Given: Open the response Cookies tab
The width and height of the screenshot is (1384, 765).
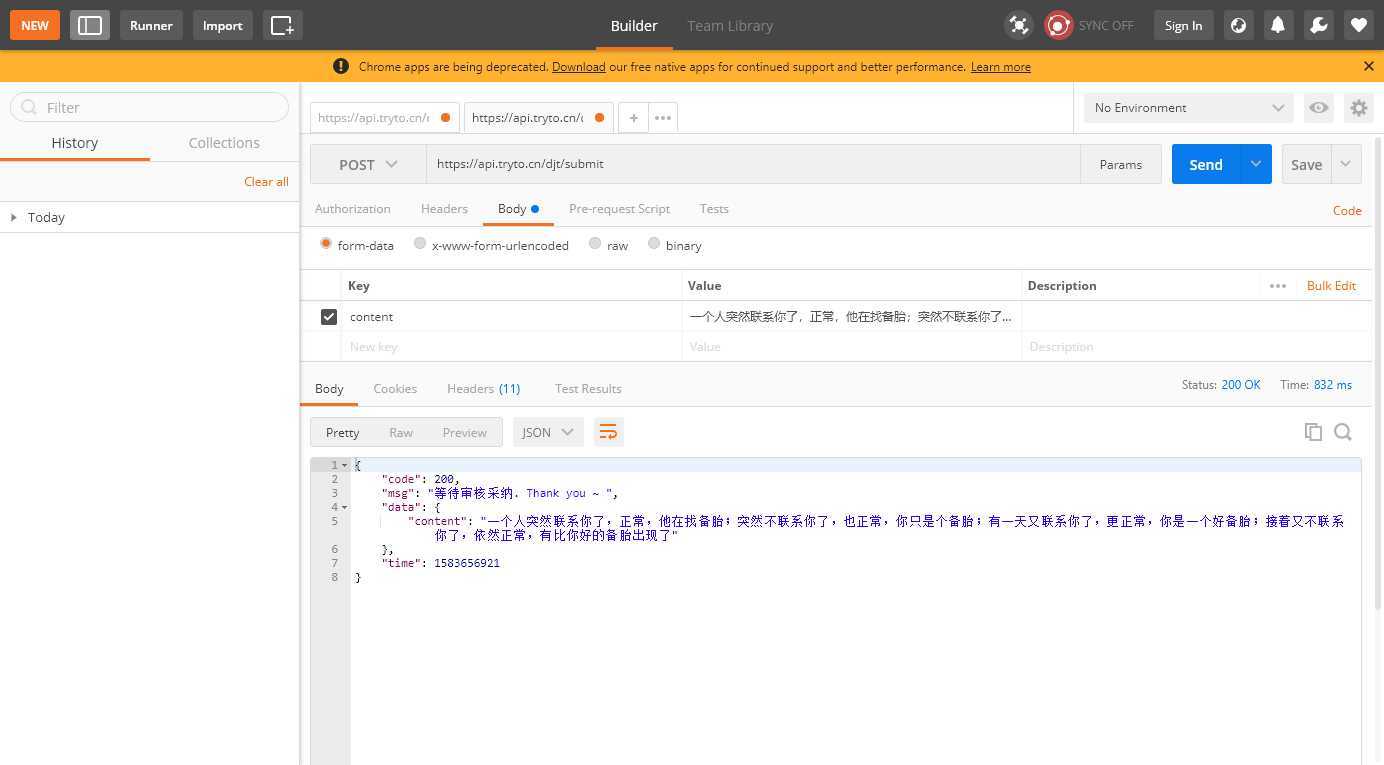Looking at the screenshot, I should pos(395,388).
